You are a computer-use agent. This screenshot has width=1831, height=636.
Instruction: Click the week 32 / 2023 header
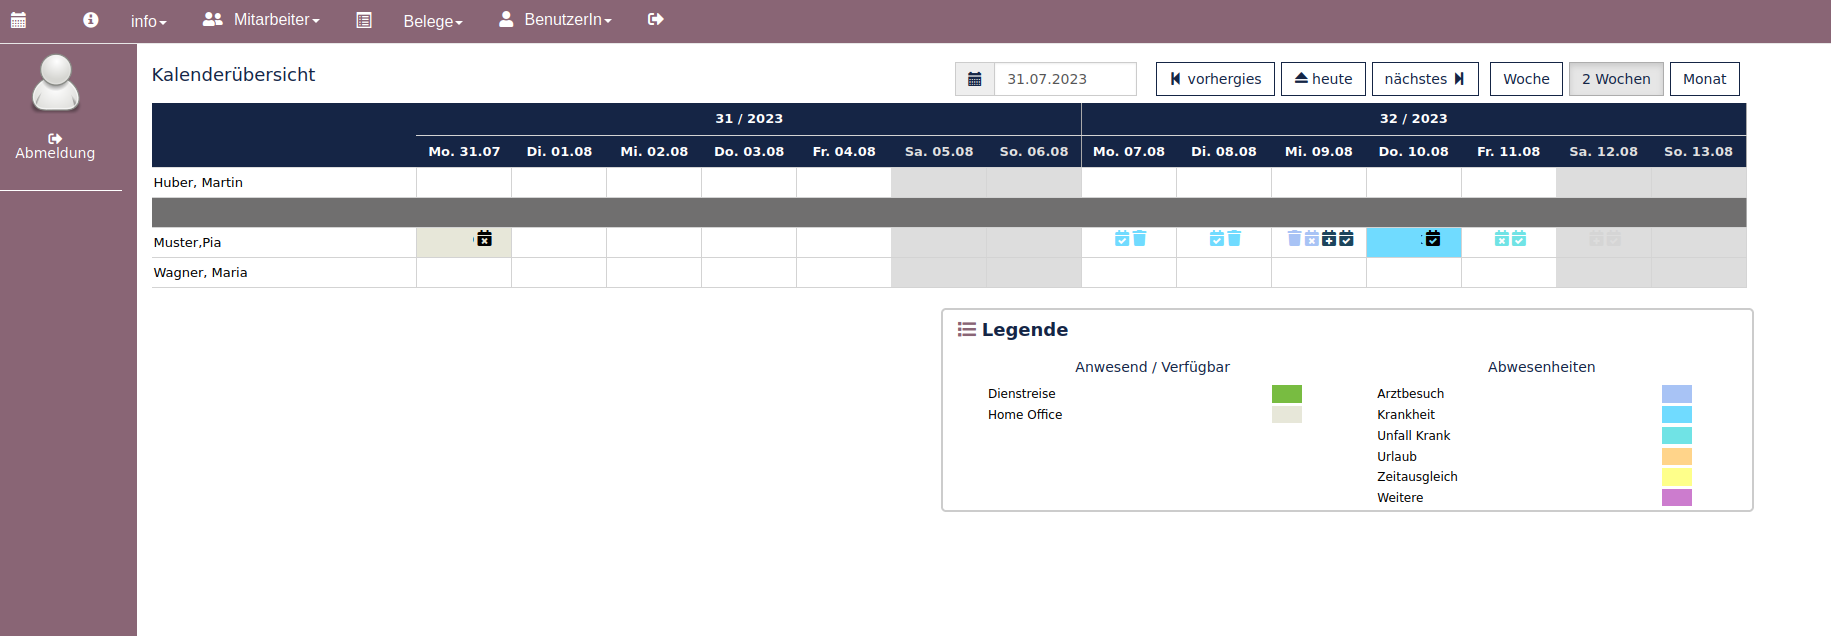coord(1414,118)
